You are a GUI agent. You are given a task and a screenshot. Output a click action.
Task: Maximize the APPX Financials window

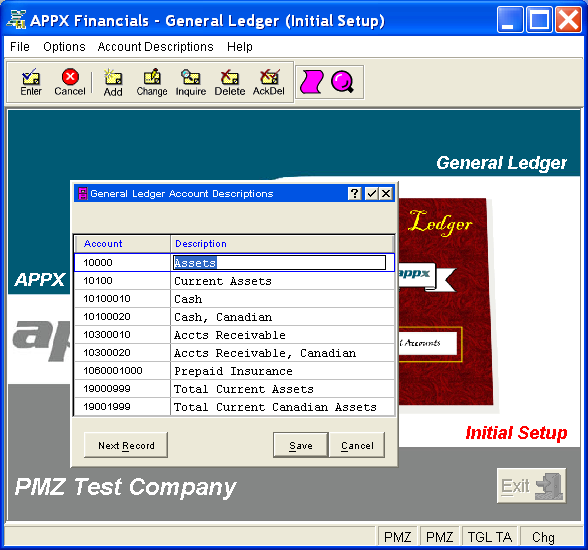coord(539,19)
